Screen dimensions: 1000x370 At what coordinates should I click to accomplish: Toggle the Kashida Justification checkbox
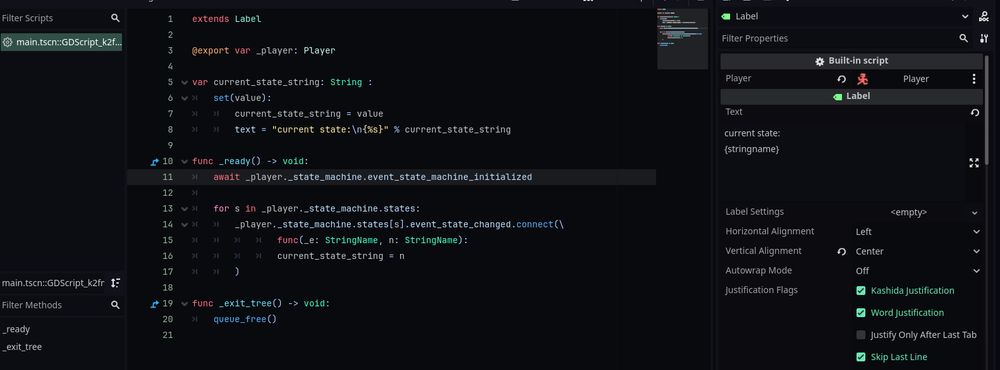point(861,291)
